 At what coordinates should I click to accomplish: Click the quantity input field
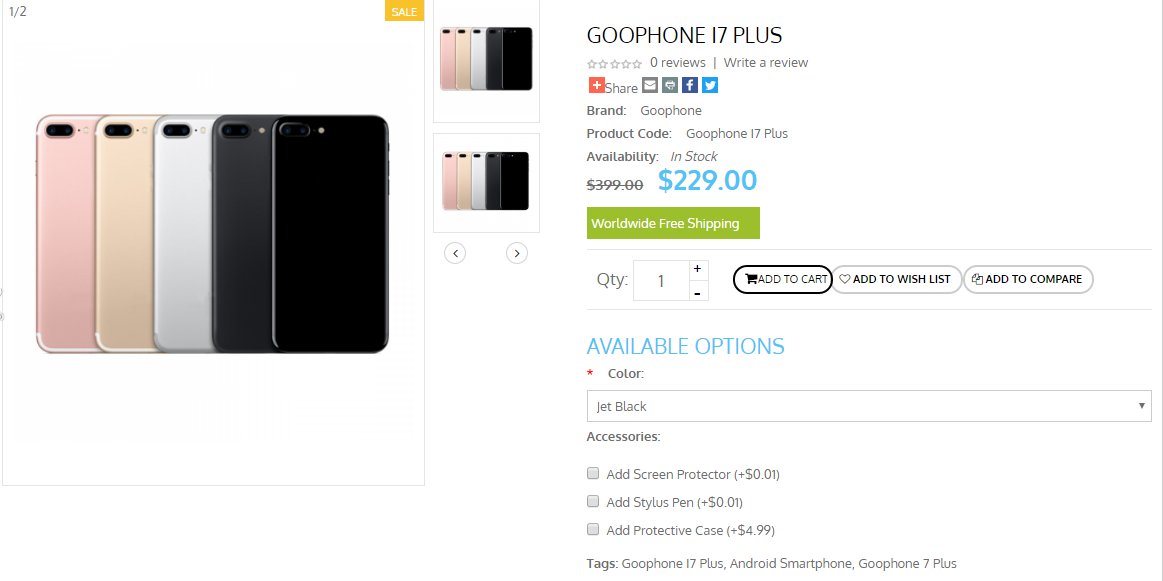[x=660, y=281]
